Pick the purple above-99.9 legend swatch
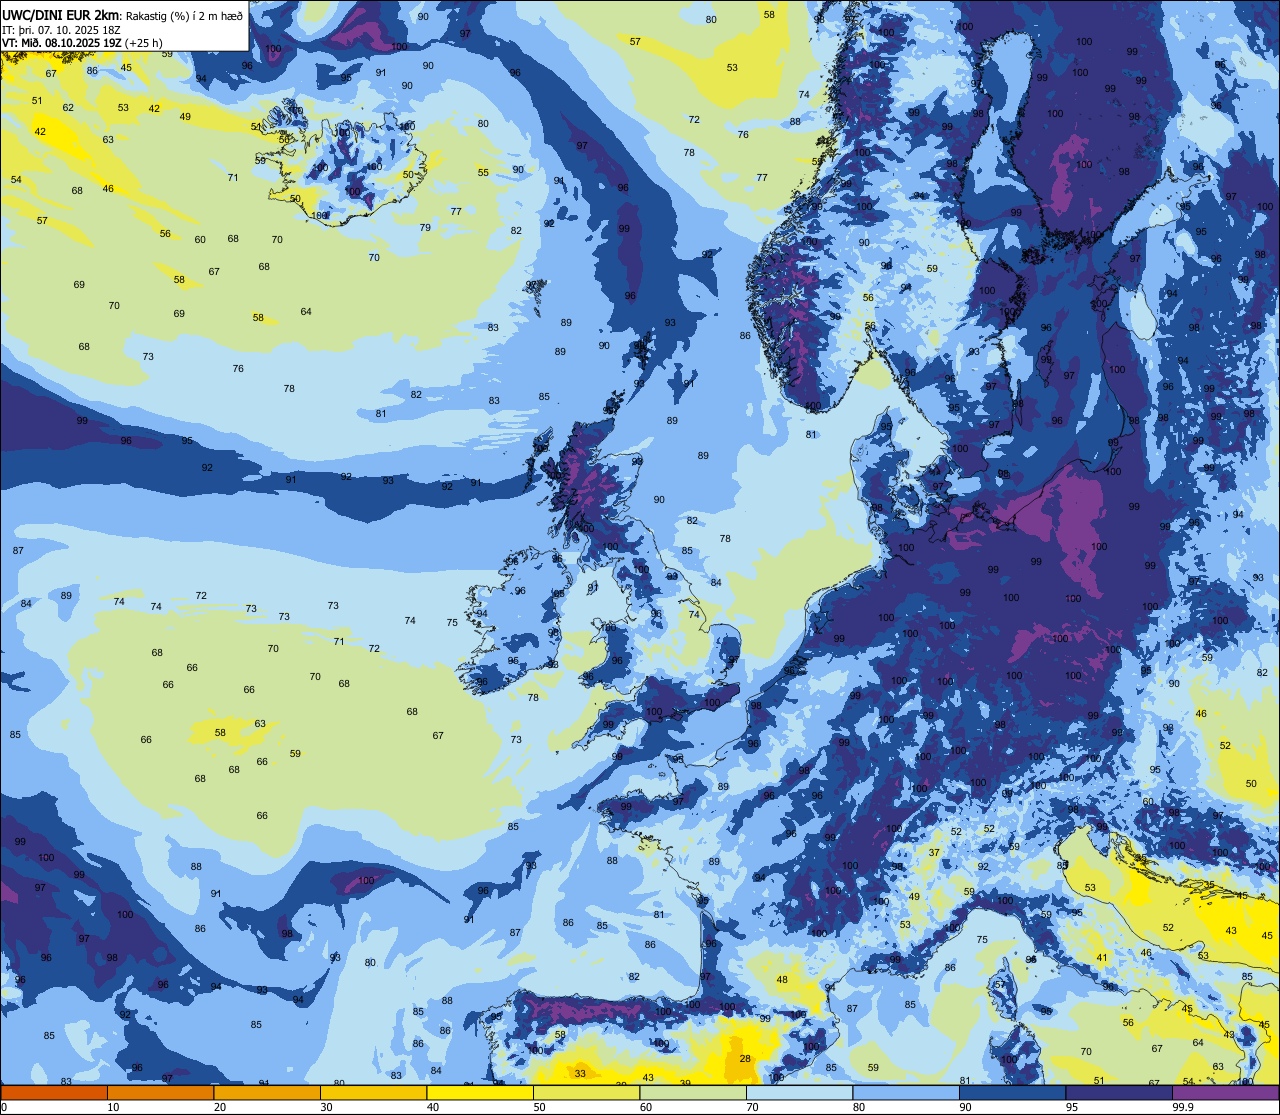The height and width of the screenshot is (1115, 1280). click(x=1225, y=1093)
